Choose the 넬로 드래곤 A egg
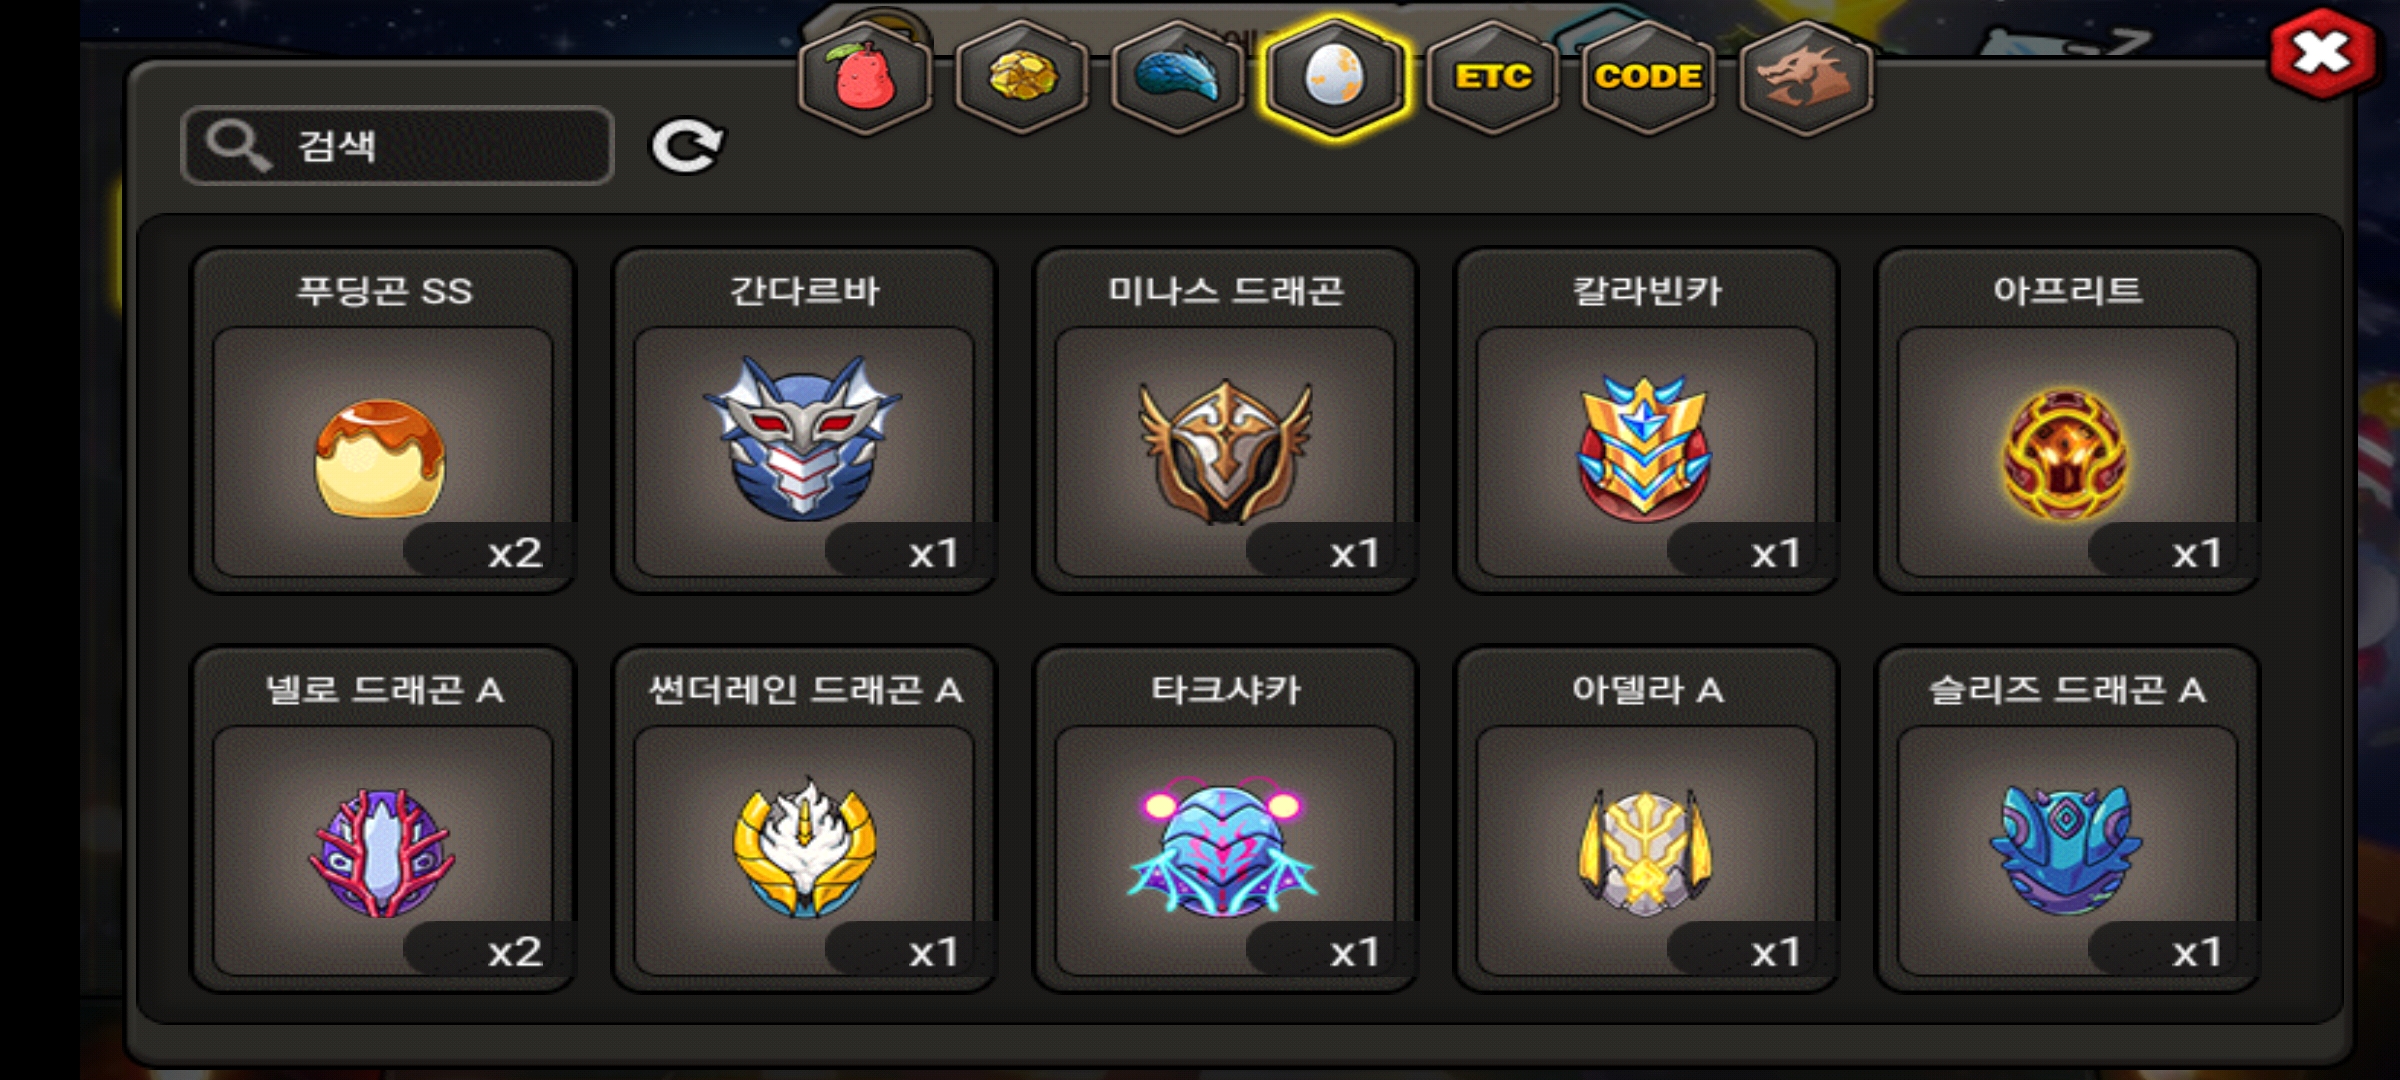Viewport: 2400px width, 1080px height. pyautogui.click(x=383, y=820)
